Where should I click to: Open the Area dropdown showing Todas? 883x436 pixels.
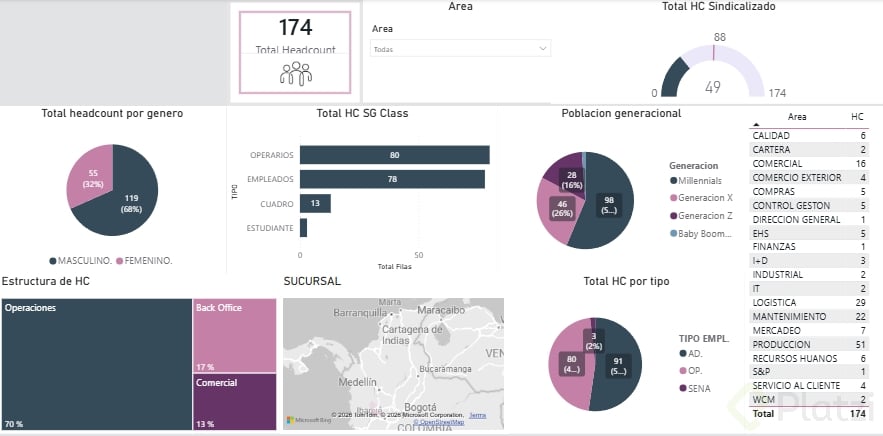pyautogui.click(x=460, y=49)
